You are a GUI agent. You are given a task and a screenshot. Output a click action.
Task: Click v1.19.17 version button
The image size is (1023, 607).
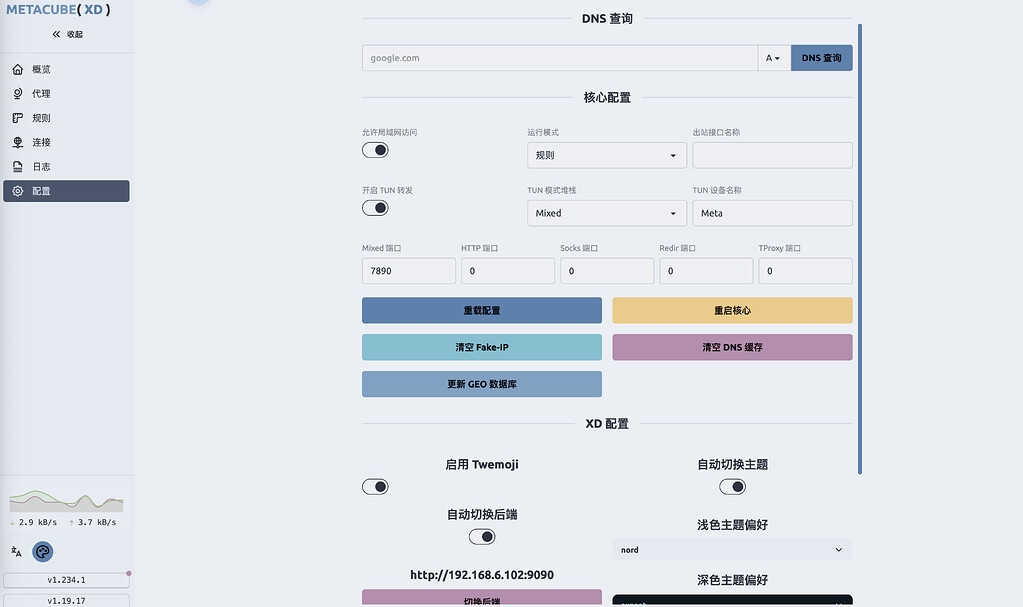coord(67,600)
